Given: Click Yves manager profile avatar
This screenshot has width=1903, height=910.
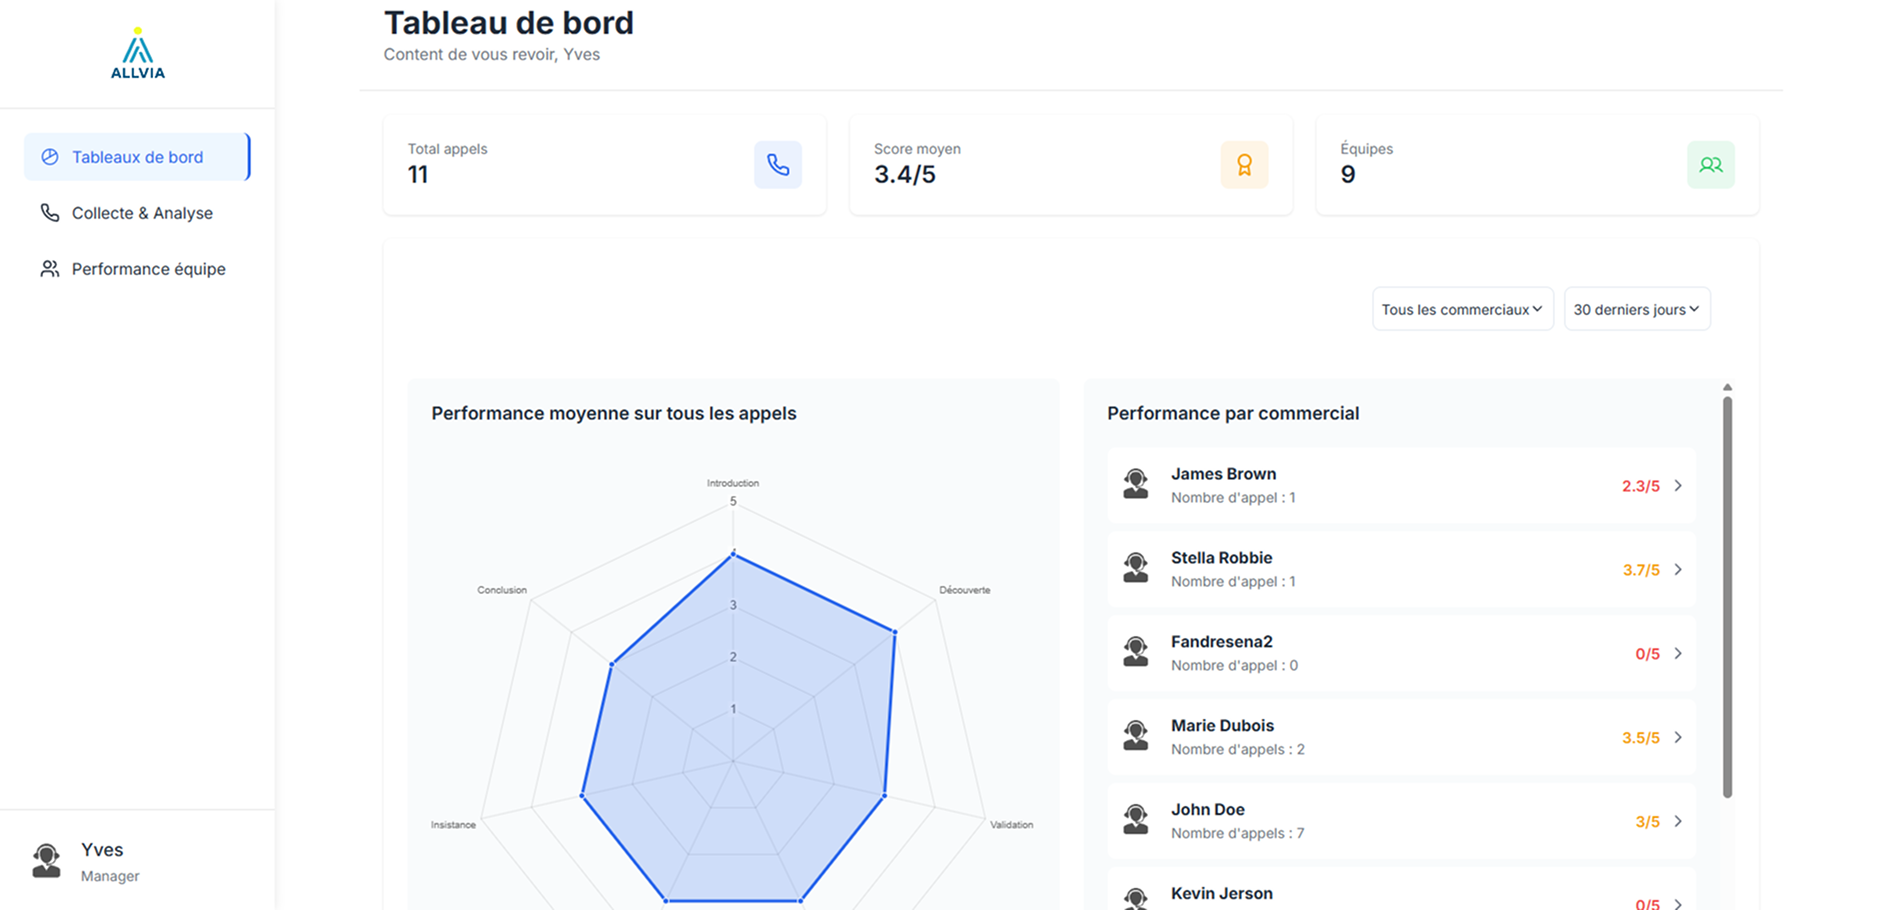Looking at the screenshot, I should pyautogui.click(x=46, y=861).
